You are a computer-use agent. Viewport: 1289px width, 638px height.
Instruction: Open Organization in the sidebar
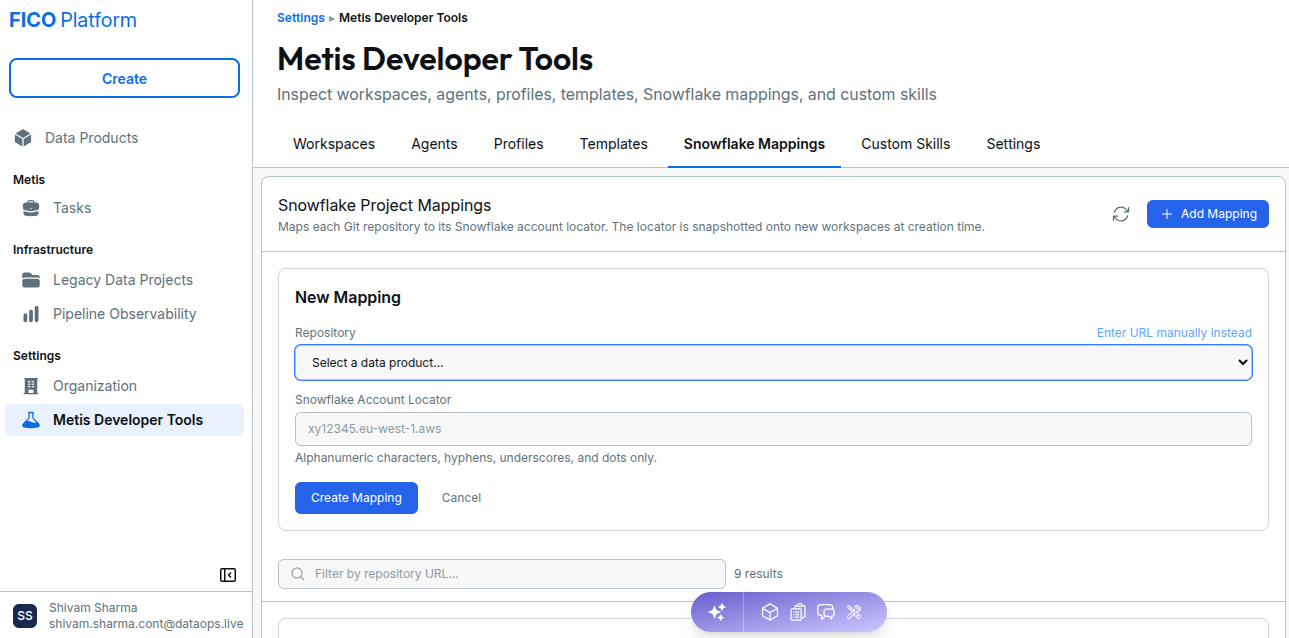click(x=124, y=386)
